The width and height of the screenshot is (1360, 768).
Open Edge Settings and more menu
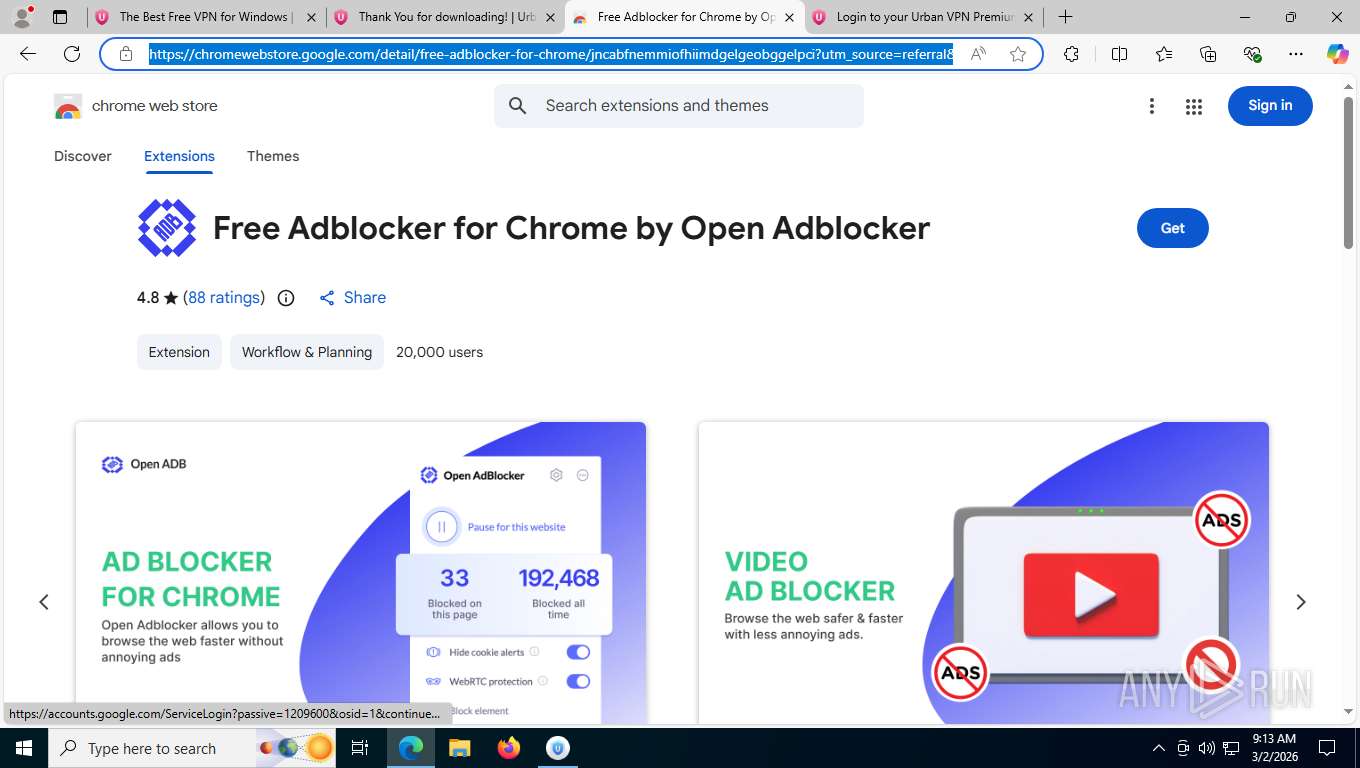click(x=1296, y=54)
